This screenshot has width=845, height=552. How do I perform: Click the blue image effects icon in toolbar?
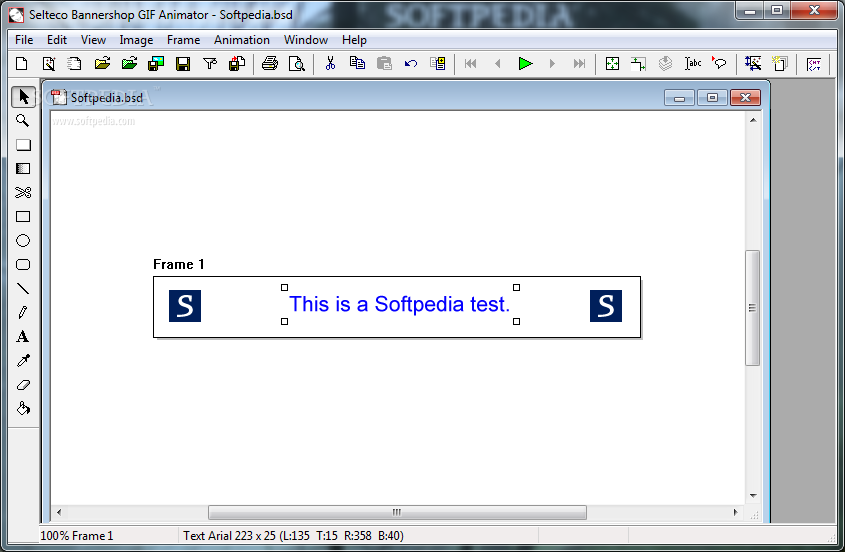[x=753, y=64]
